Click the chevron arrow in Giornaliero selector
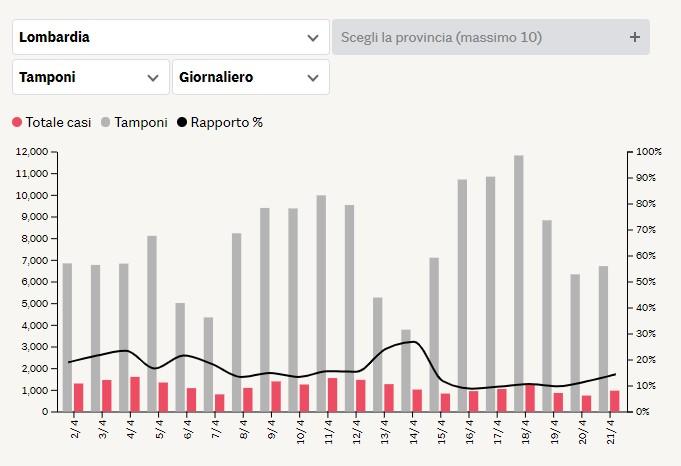This screenshot has height=466, width=681. pos(313,77)
